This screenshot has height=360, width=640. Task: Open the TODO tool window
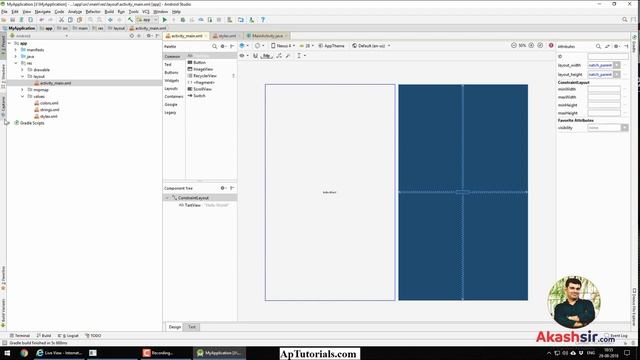[93, 336]
